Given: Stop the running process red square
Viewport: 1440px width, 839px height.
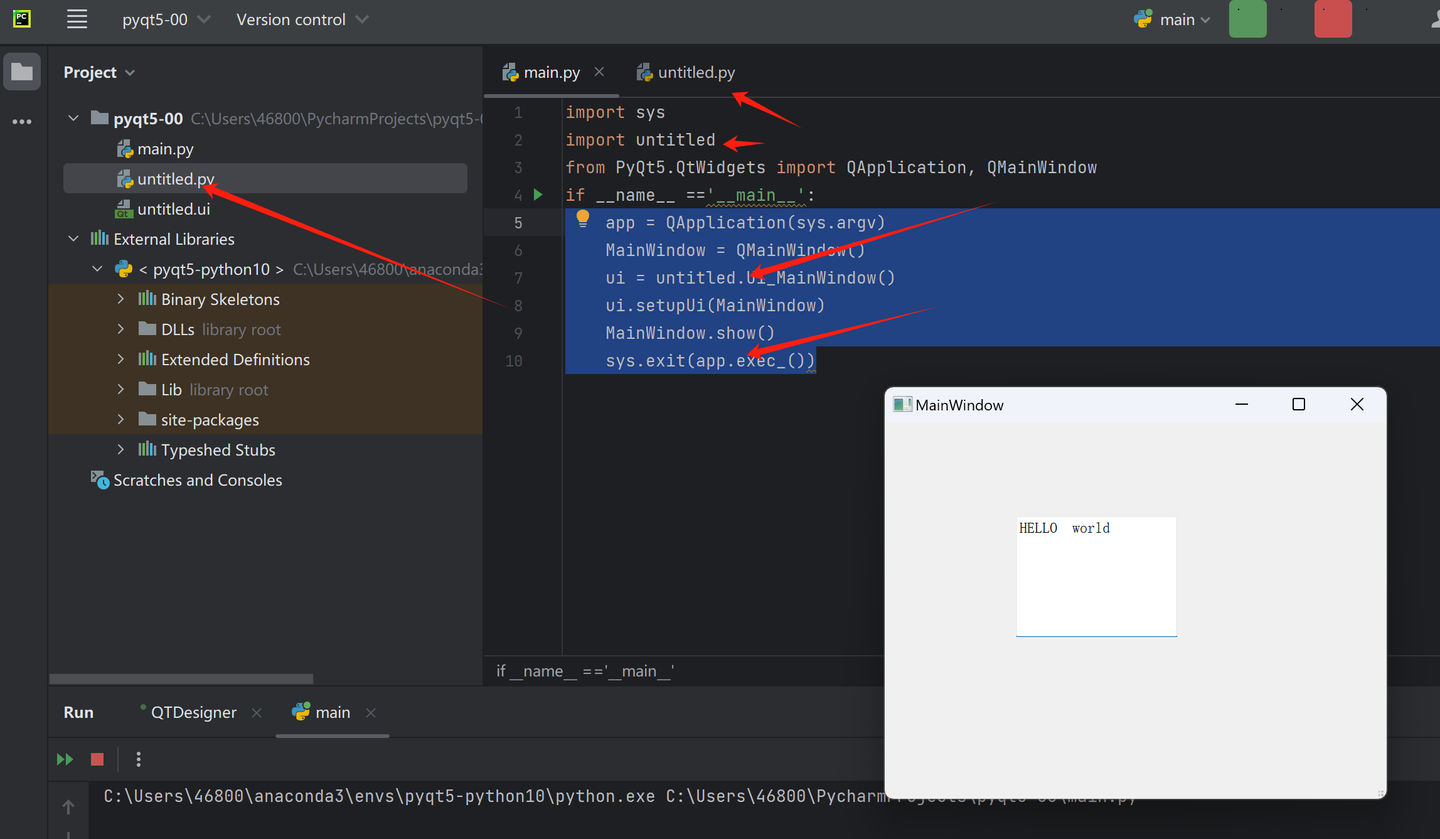Looking at the screenshot, I should point(97,760).
